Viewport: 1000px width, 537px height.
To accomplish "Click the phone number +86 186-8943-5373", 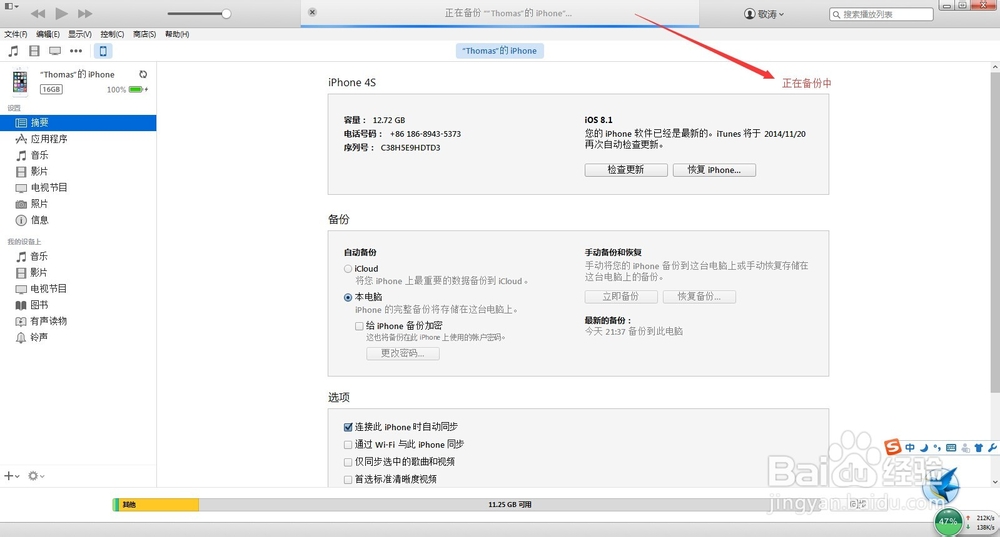I will tap(425, 135).
